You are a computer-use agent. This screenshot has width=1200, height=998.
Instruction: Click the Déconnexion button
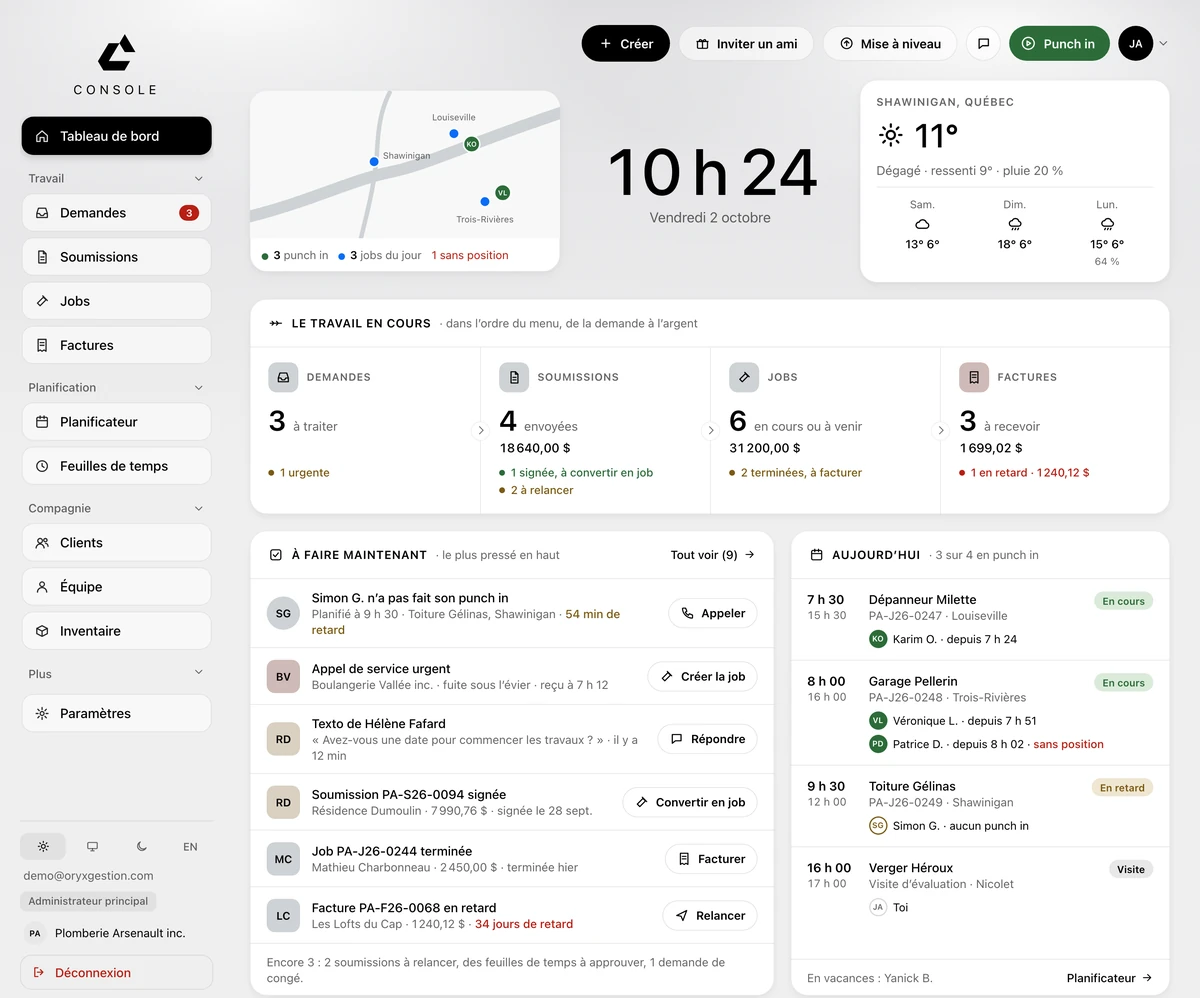[x=117, y=972]
